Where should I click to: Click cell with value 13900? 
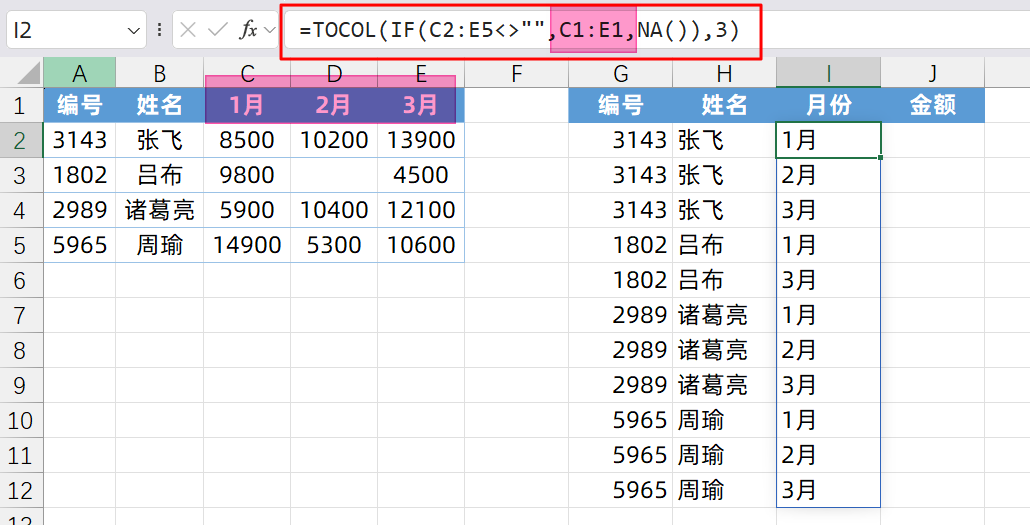[x=421, y=140]
